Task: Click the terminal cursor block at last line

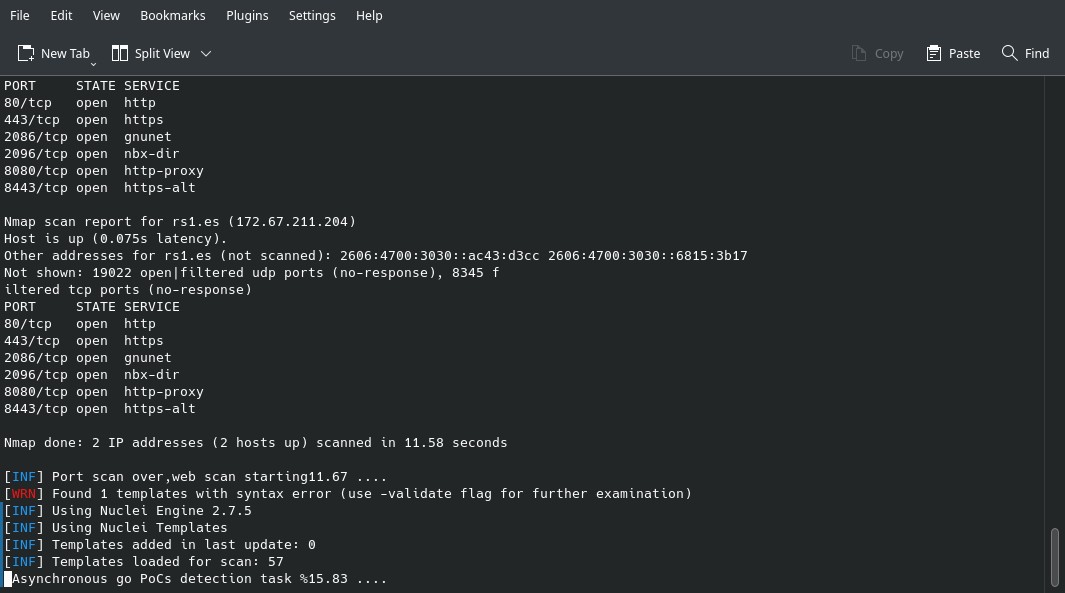Action: [7, 579]
